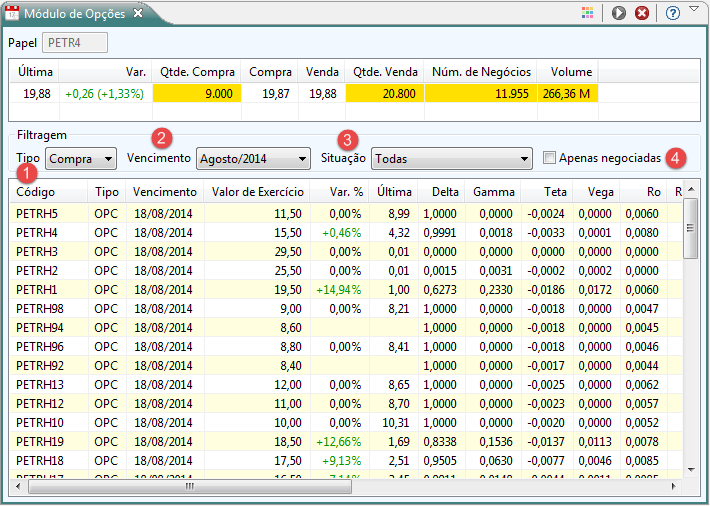Sort by the Gamma column header

point(493,192)
